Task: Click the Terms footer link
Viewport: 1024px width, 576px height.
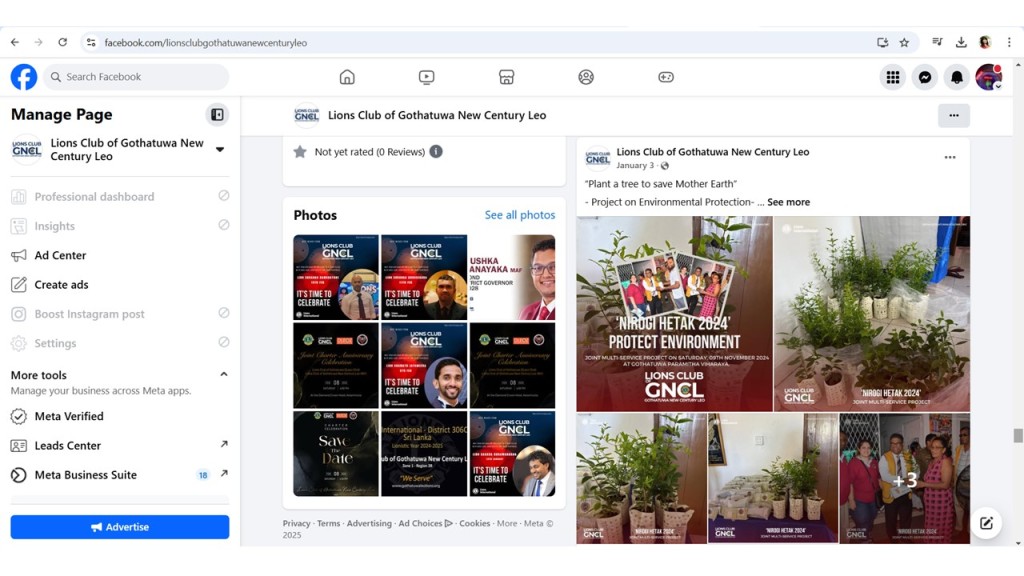Action: click(x=328, y=524)
